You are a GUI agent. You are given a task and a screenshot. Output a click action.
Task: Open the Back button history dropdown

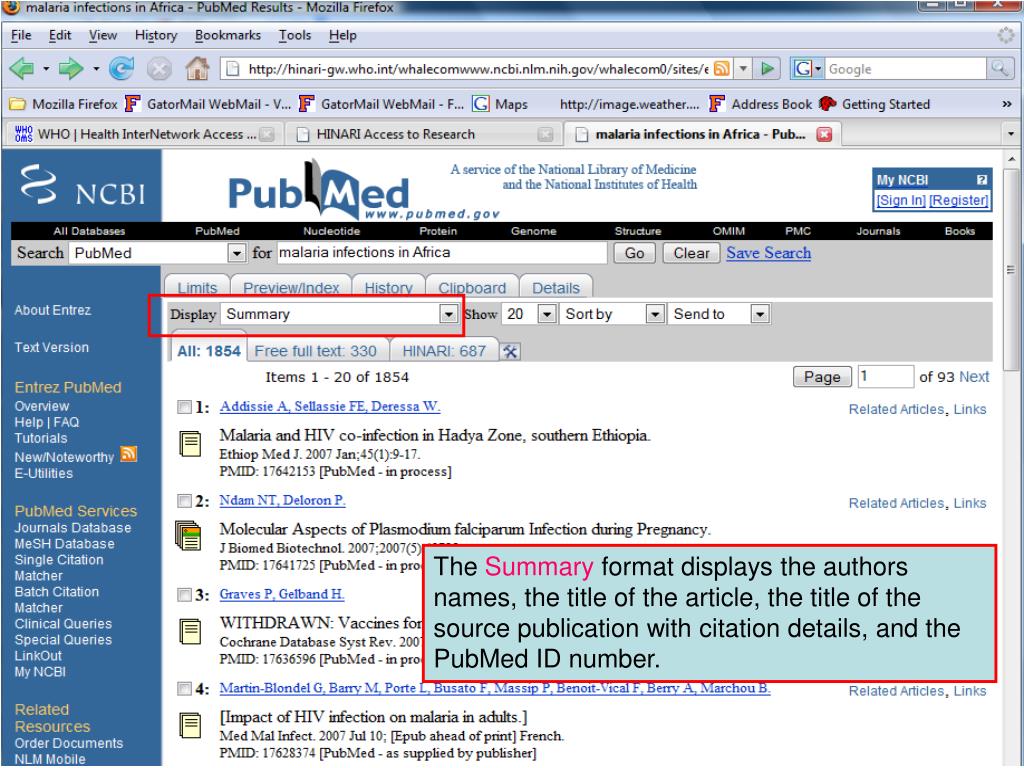46,69
